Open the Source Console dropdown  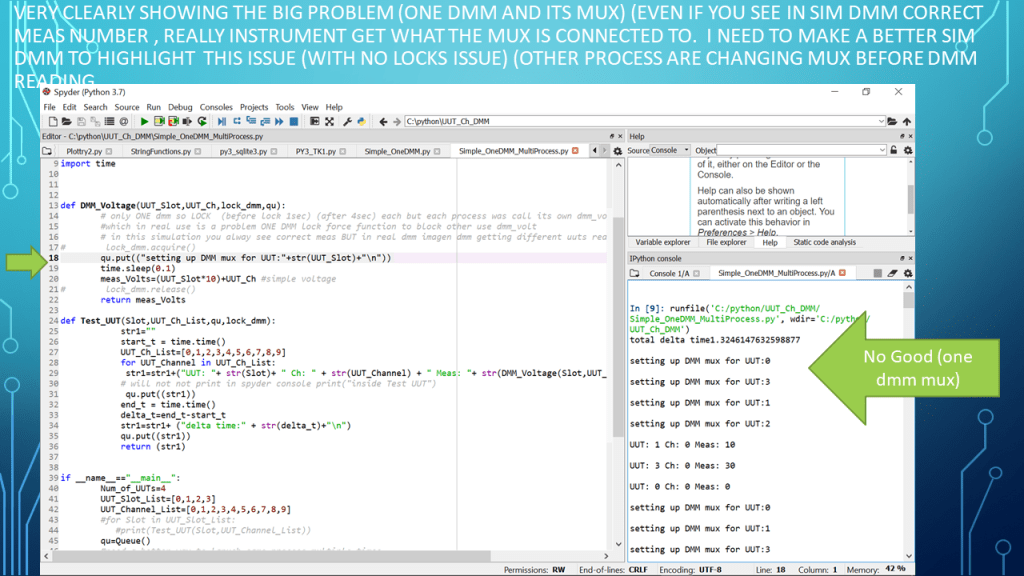tap(684, 151)
